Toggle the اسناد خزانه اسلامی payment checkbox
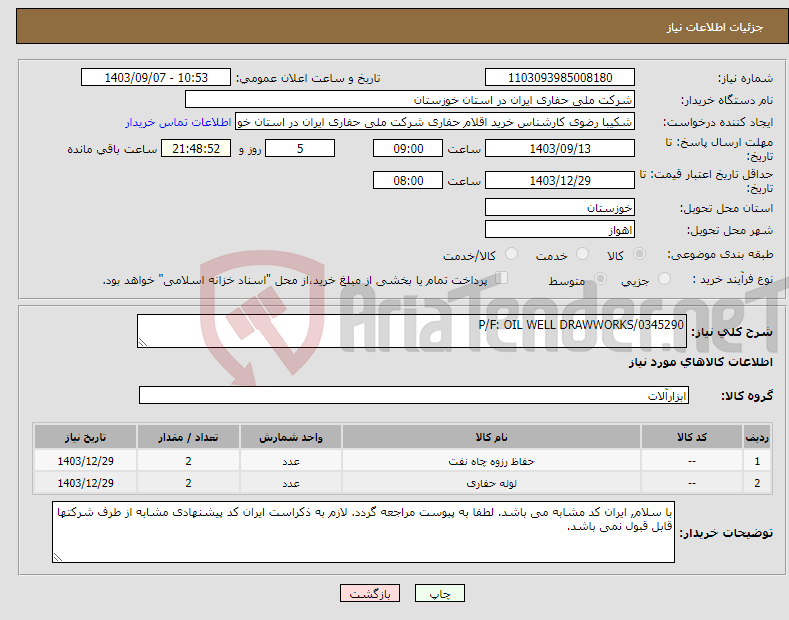This screenshot has height=620, width=789. coord(502,278)
